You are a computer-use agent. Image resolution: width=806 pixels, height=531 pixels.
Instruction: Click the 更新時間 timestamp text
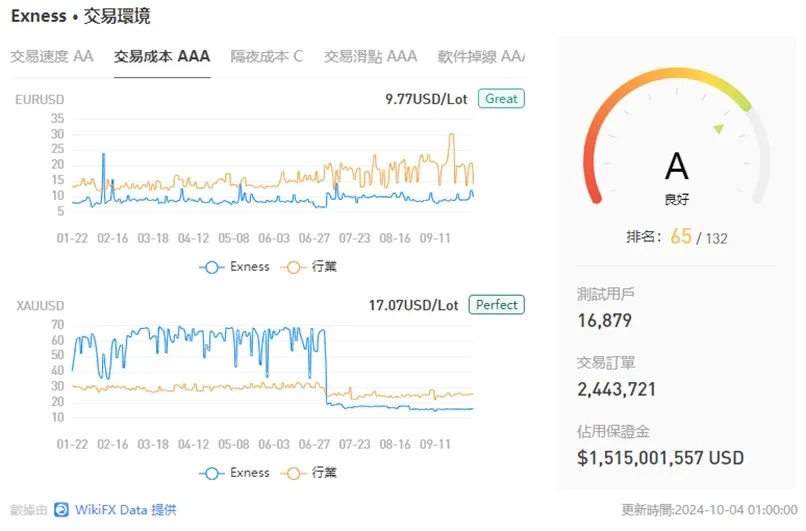tap(709, 510)
